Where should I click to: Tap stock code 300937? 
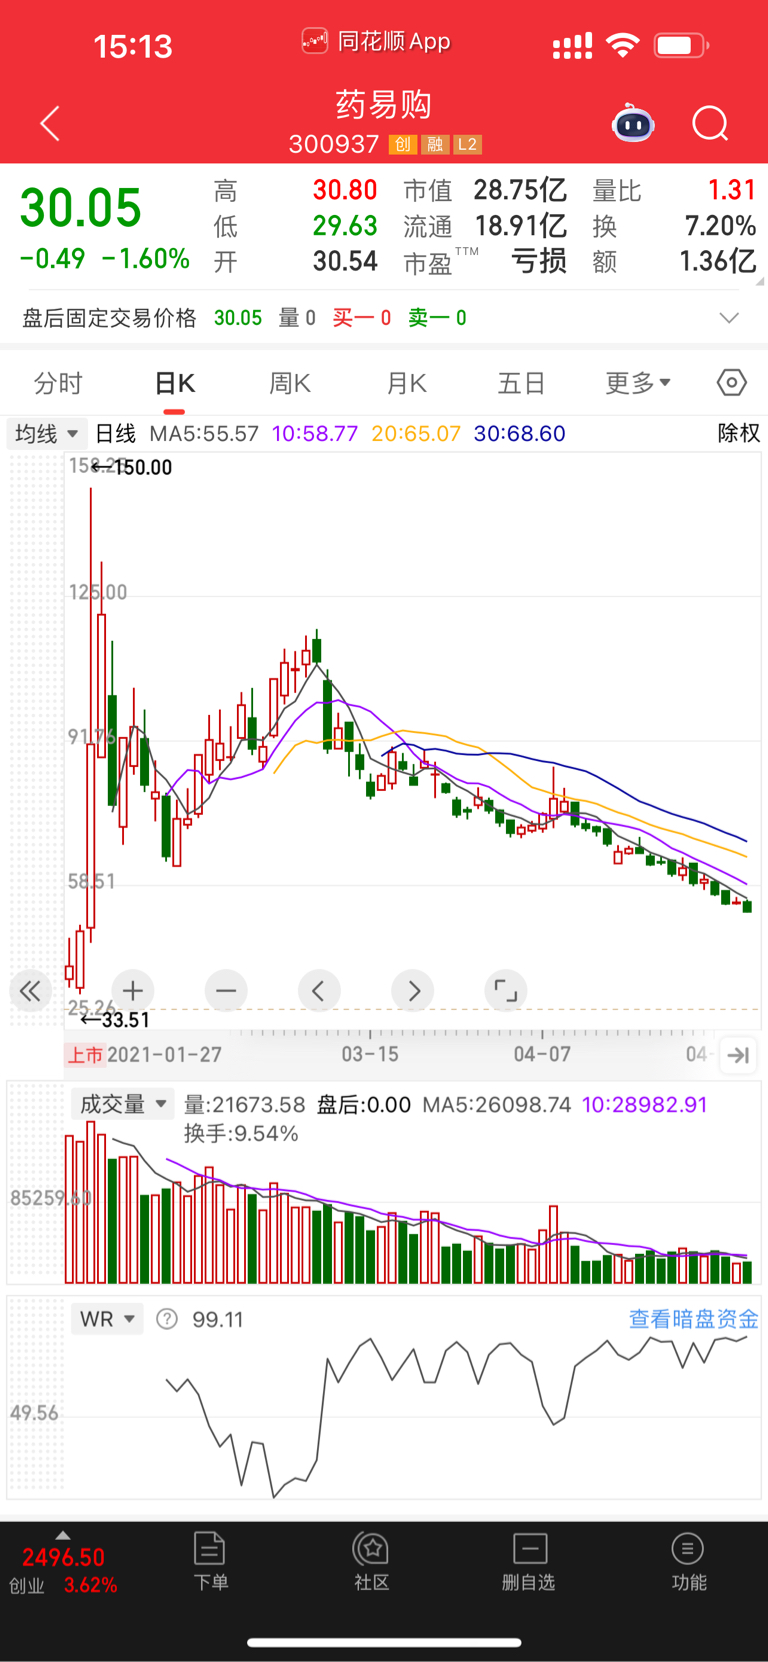[334, 145]
